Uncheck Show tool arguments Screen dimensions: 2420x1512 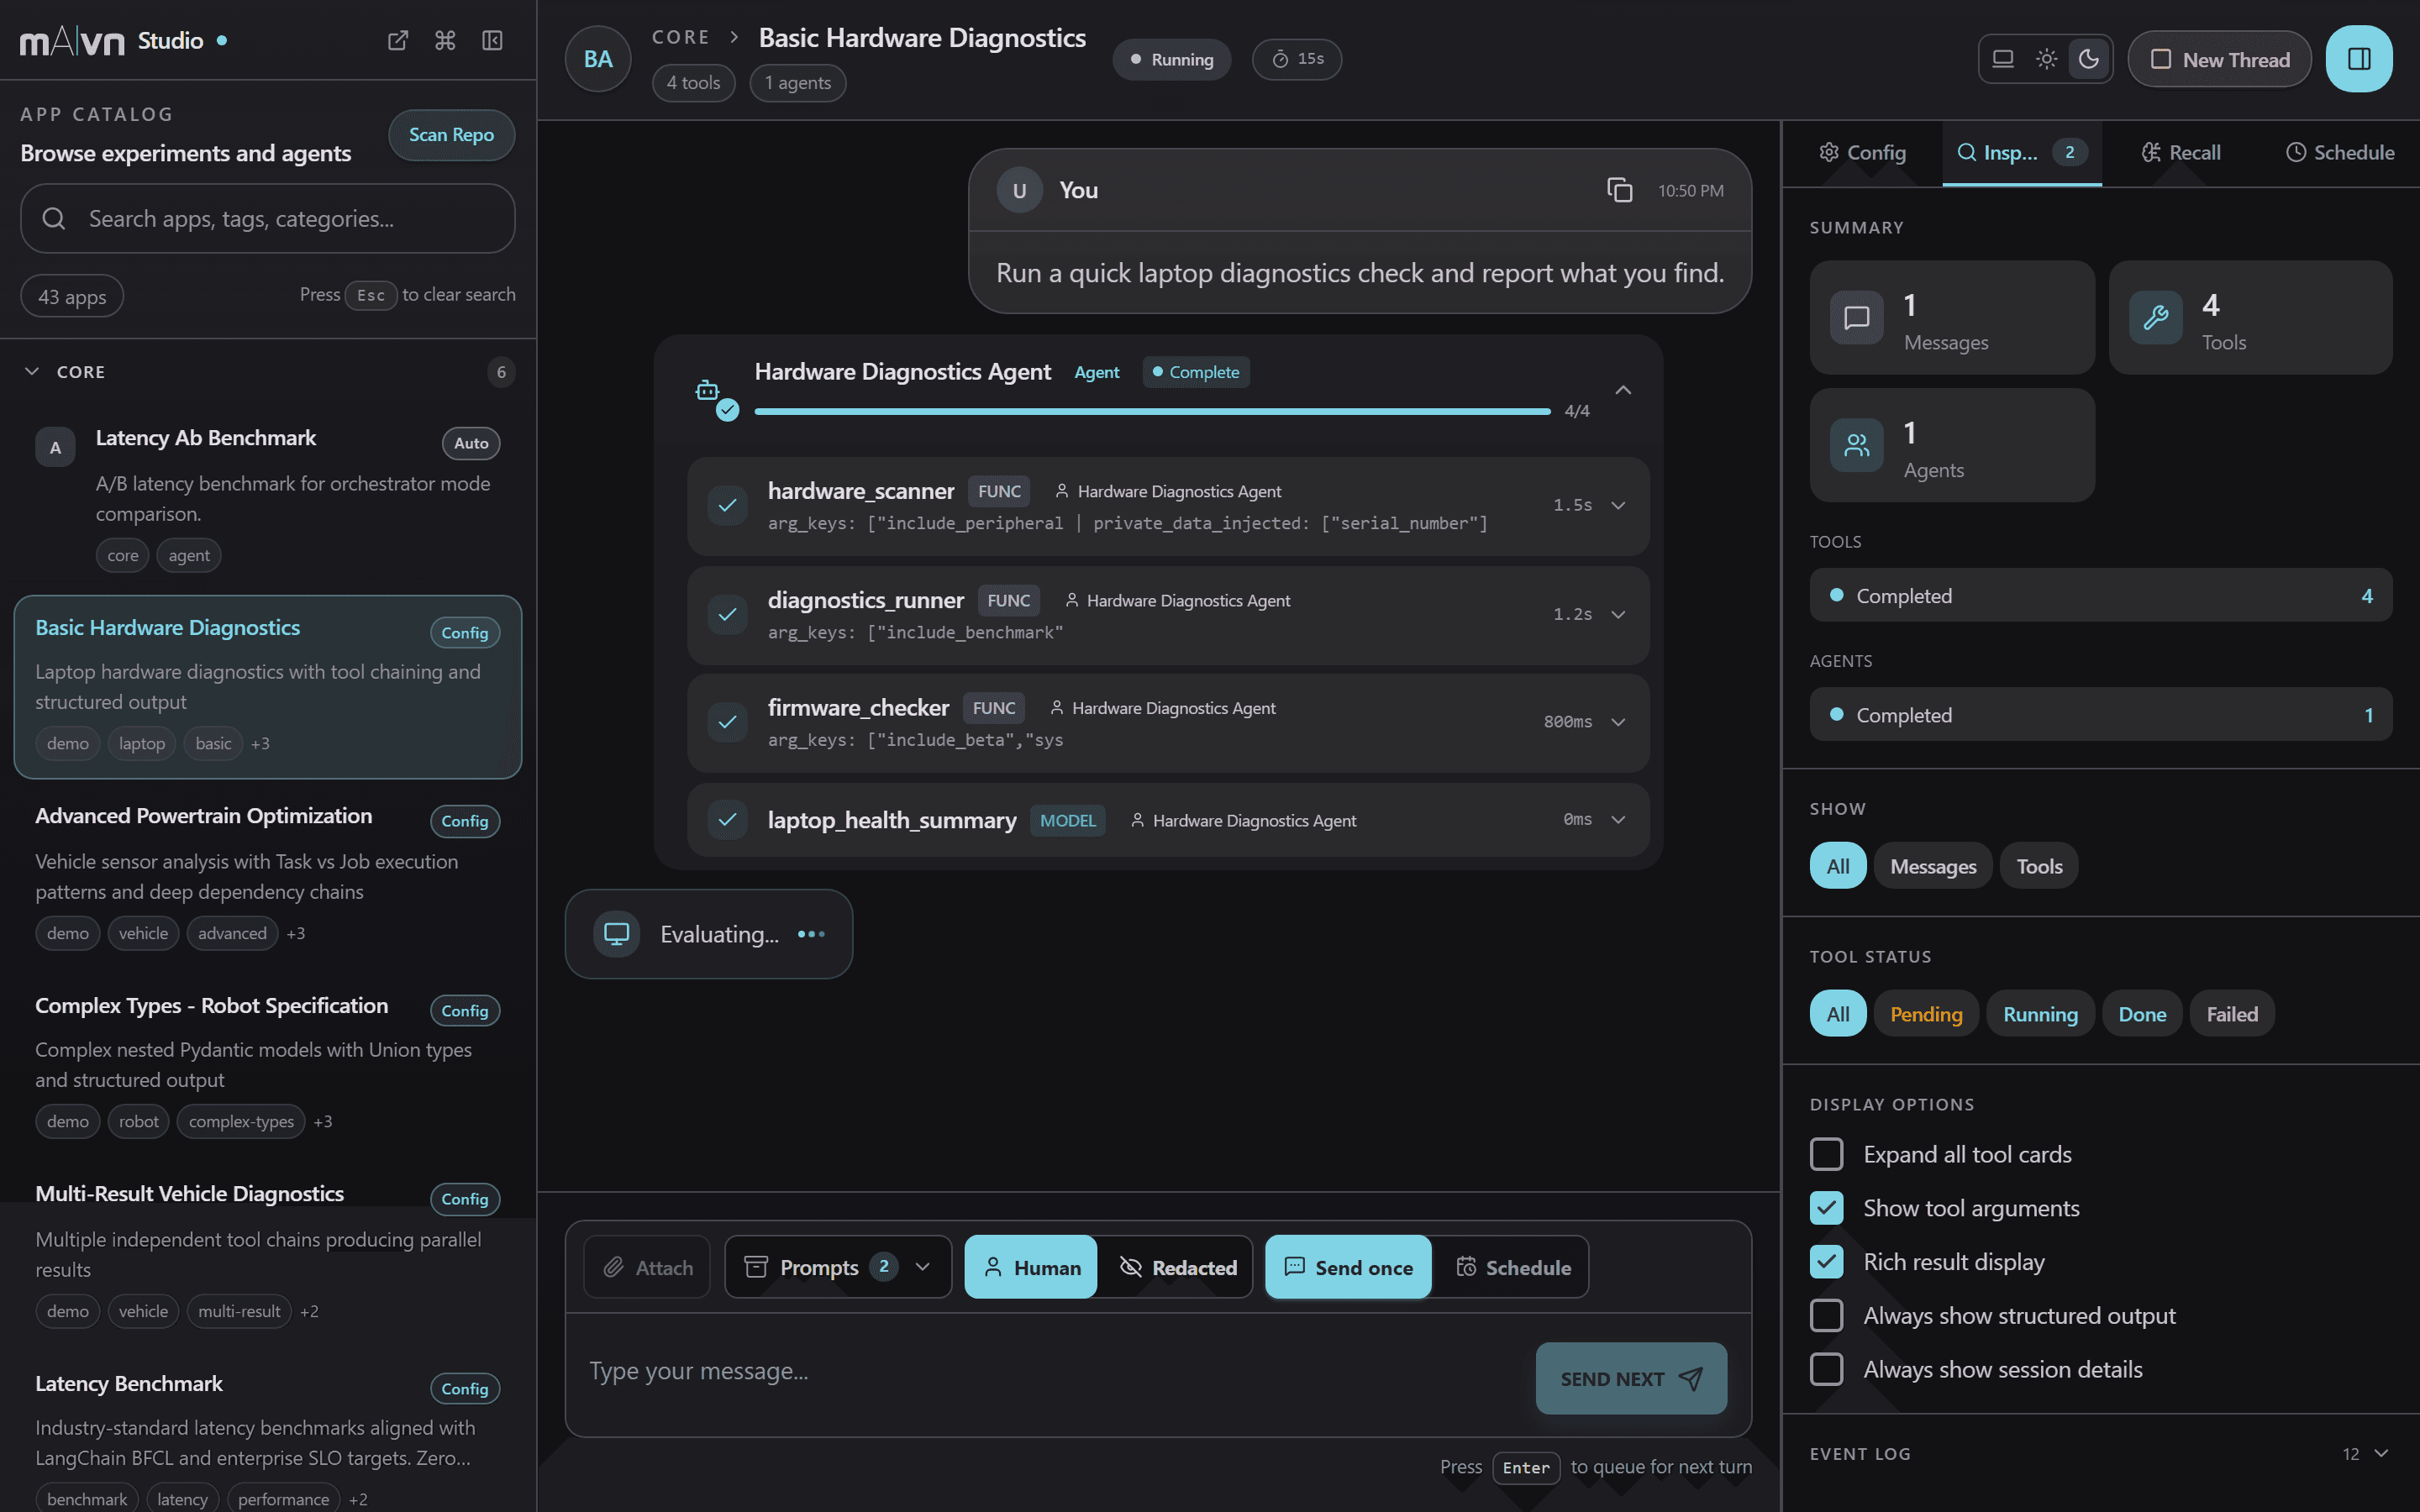click(x=1826, y=1208)
